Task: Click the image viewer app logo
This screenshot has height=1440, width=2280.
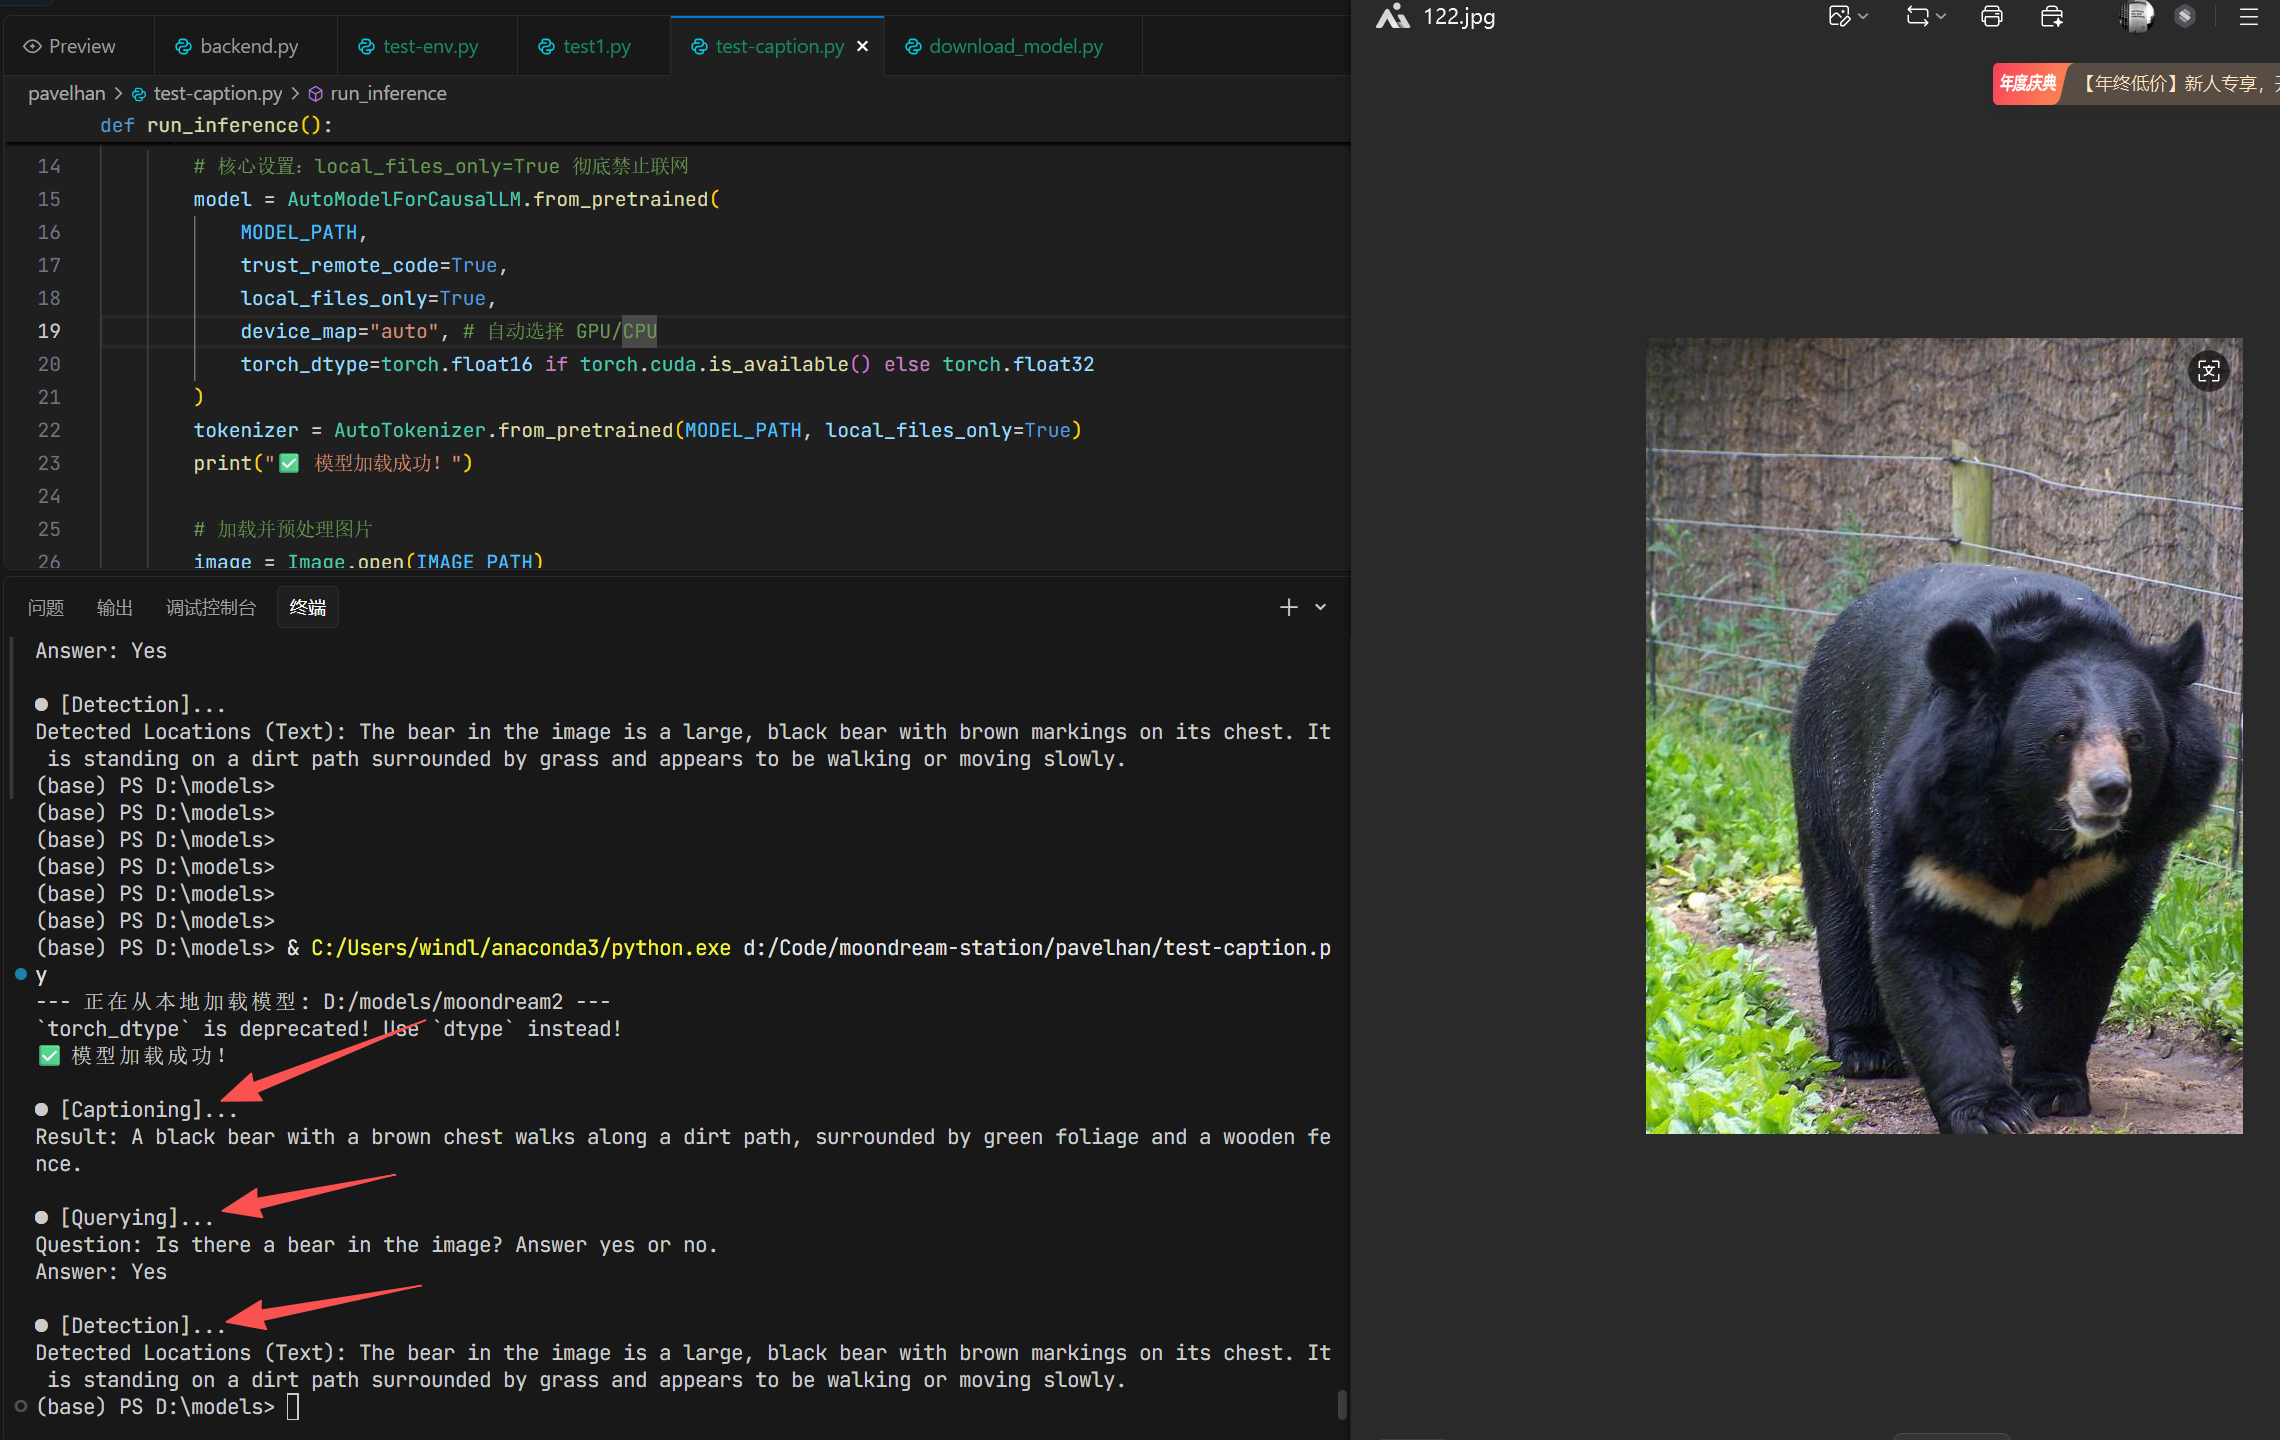Action: [x=1392, y=16]
